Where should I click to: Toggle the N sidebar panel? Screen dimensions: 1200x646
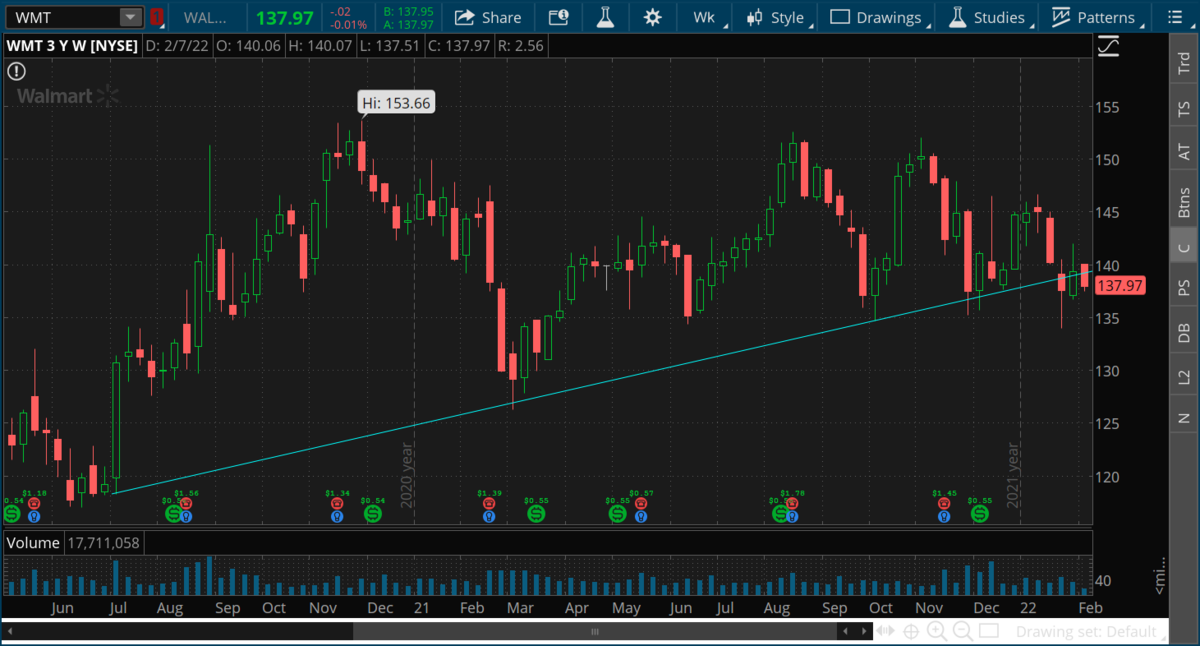click(x=1184, y=417)
